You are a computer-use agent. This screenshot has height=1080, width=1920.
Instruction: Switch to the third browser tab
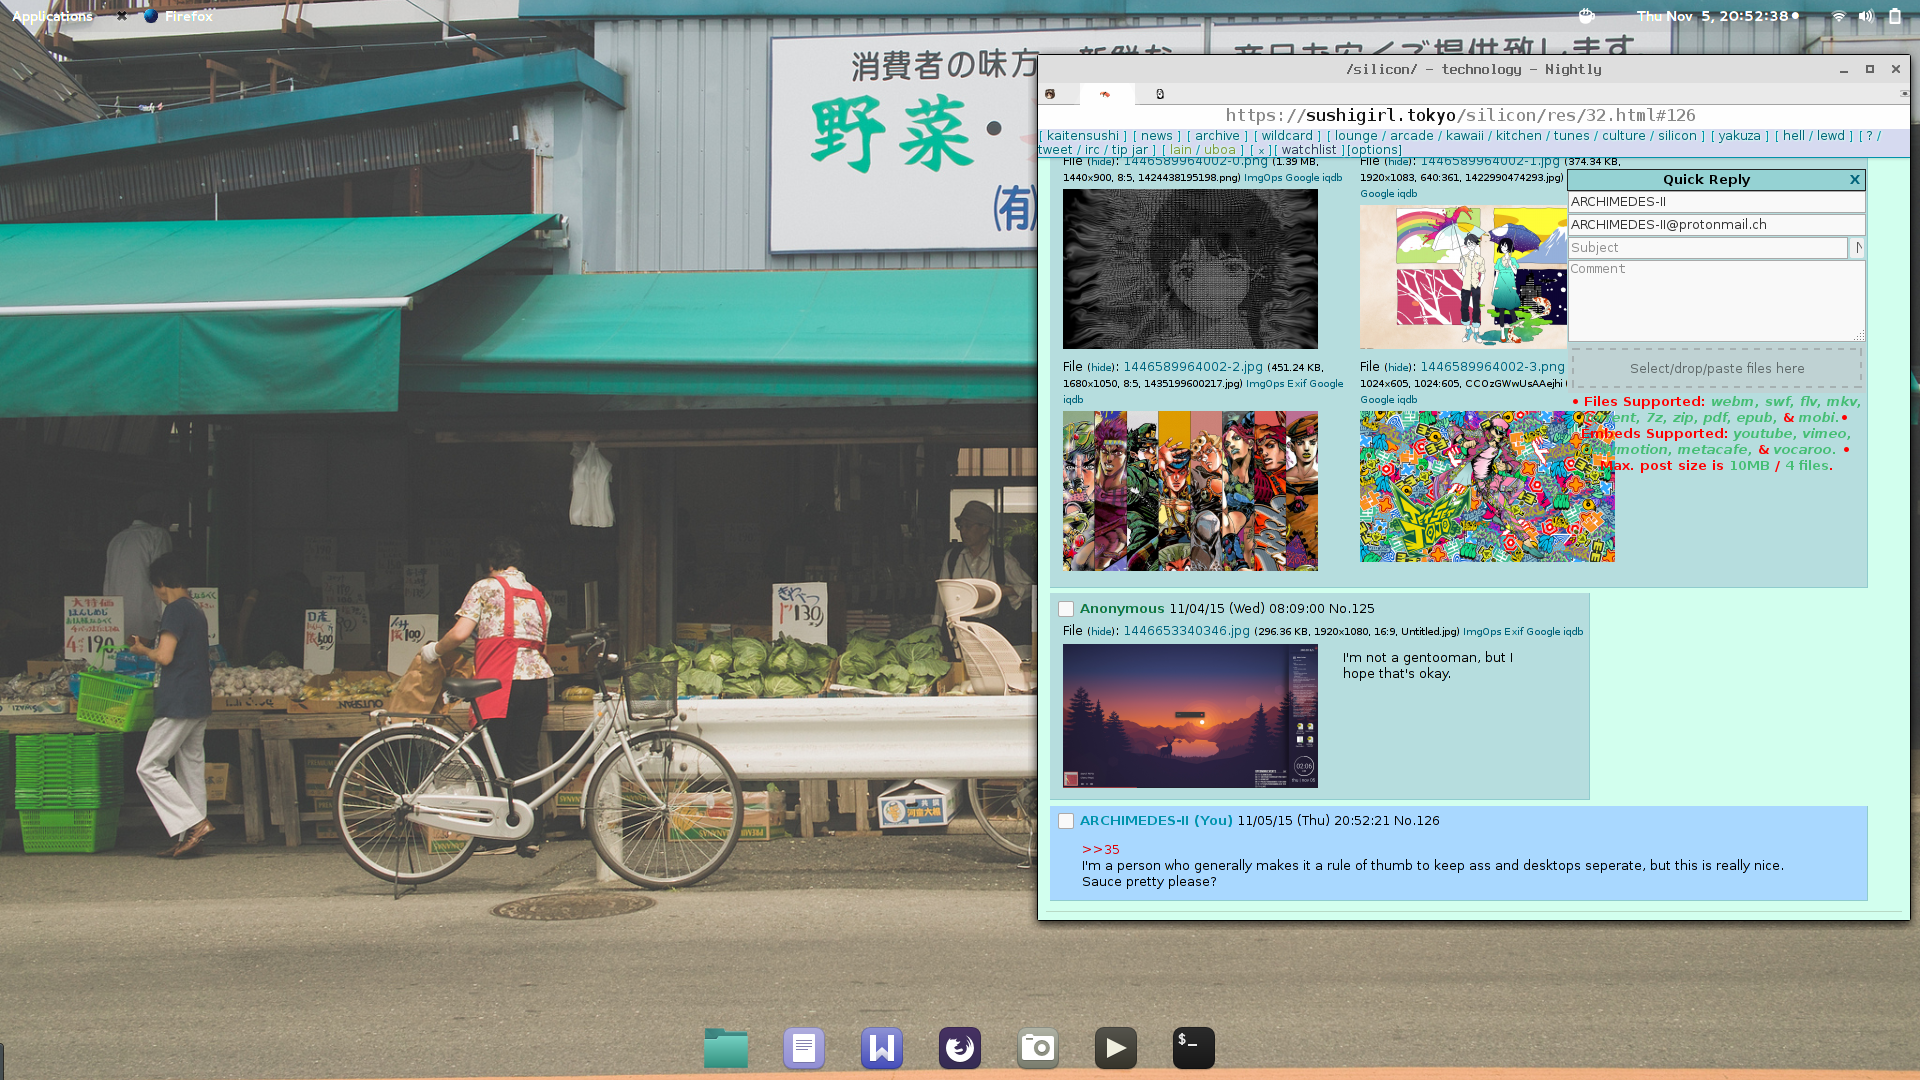[1160, 94]
